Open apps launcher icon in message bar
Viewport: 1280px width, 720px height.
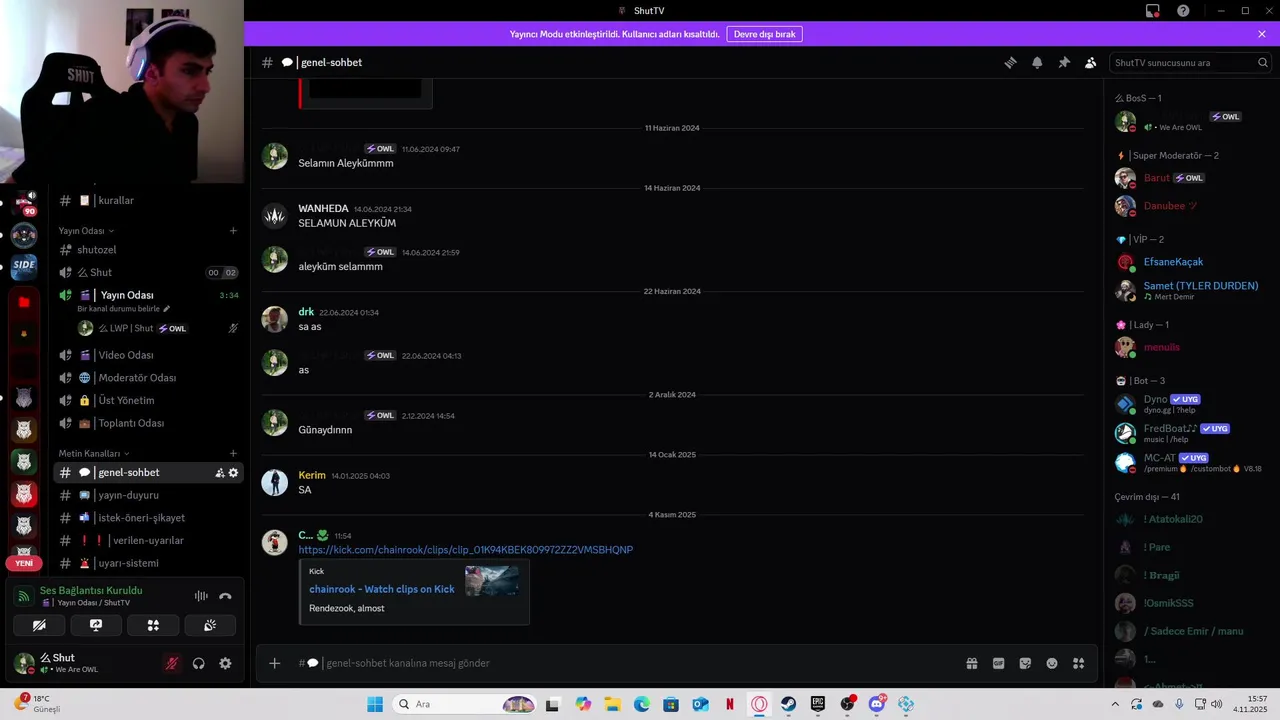(x=1078, y=663)
